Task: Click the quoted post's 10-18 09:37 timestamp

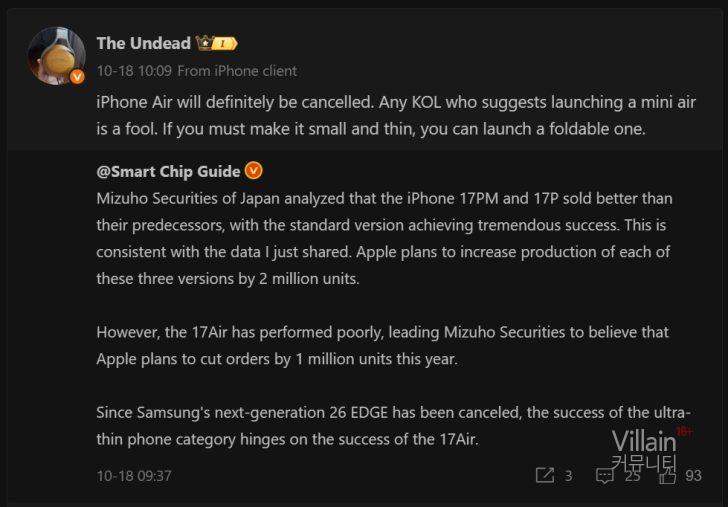Action: [x=134, y=475]
